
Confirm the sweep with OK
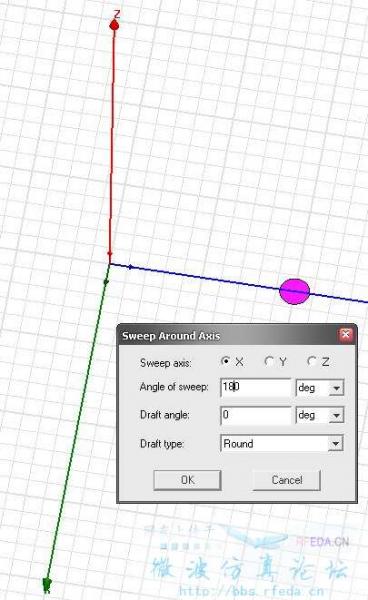coord(187,480)
